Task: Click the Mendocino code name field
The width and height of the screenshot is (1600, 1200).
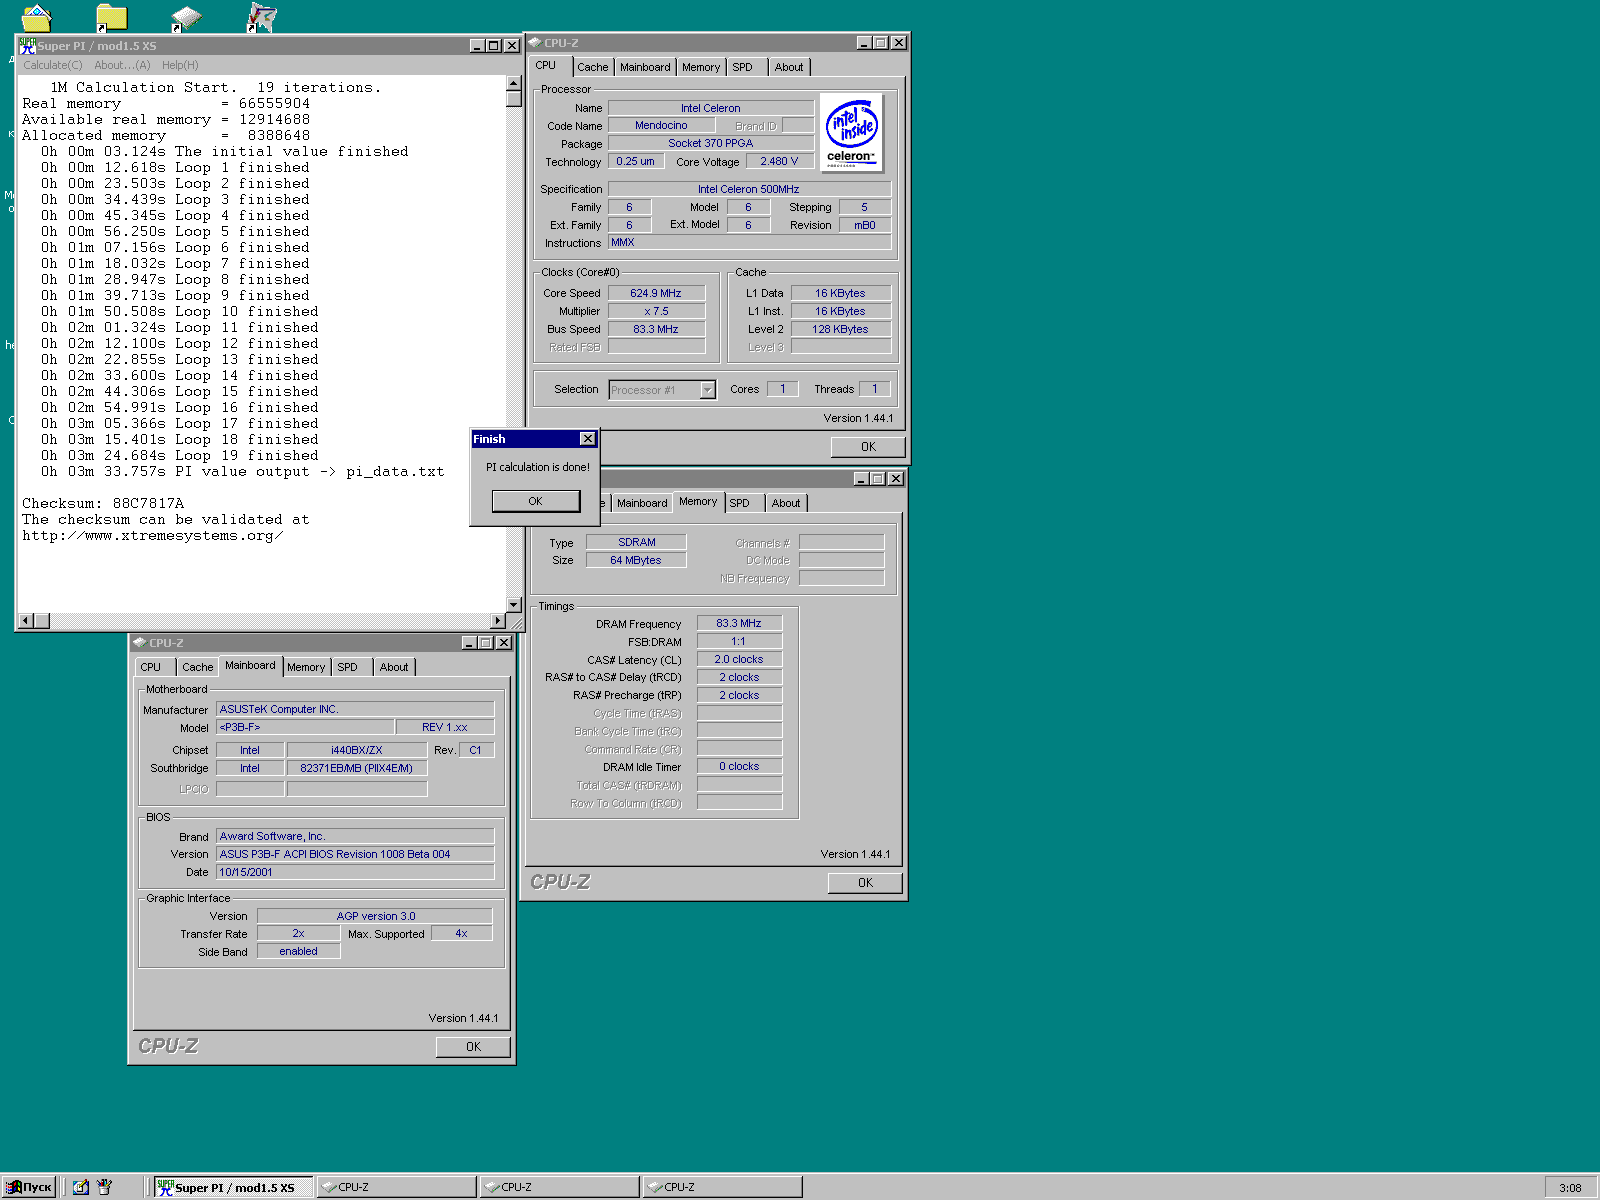Action: [x=661, y=125]
